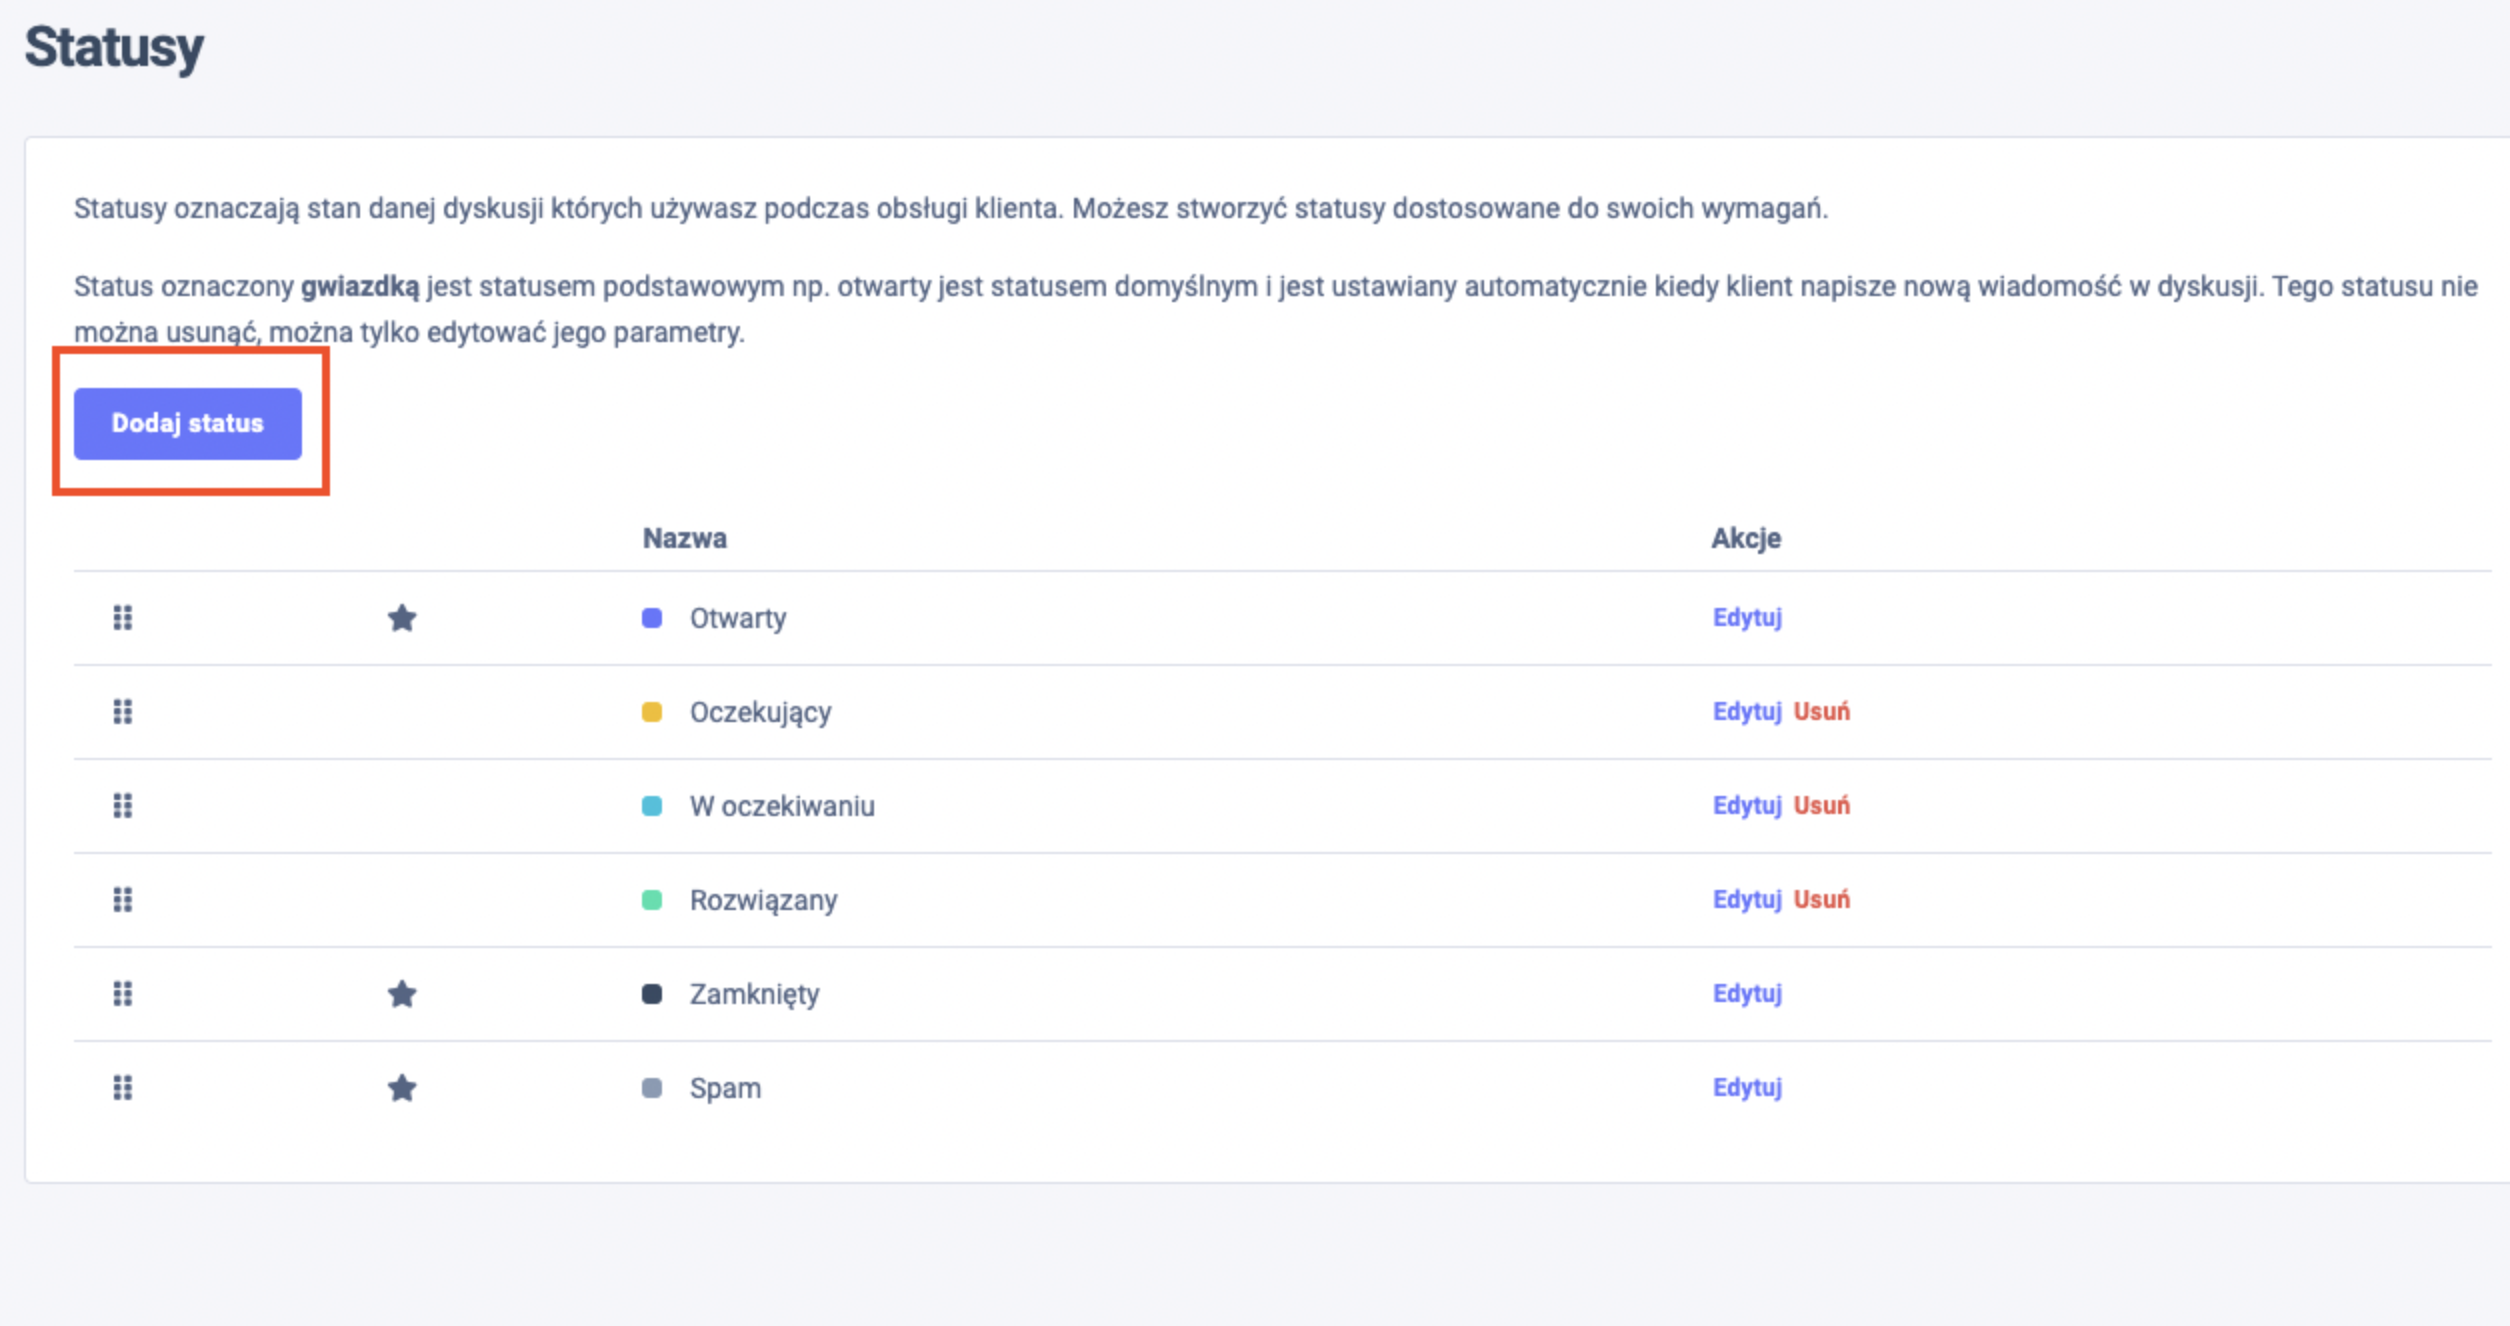Click the drag handle for W oczekiwaniu row
Screen dimensions: 2510x1326
(x=122, y=806)
